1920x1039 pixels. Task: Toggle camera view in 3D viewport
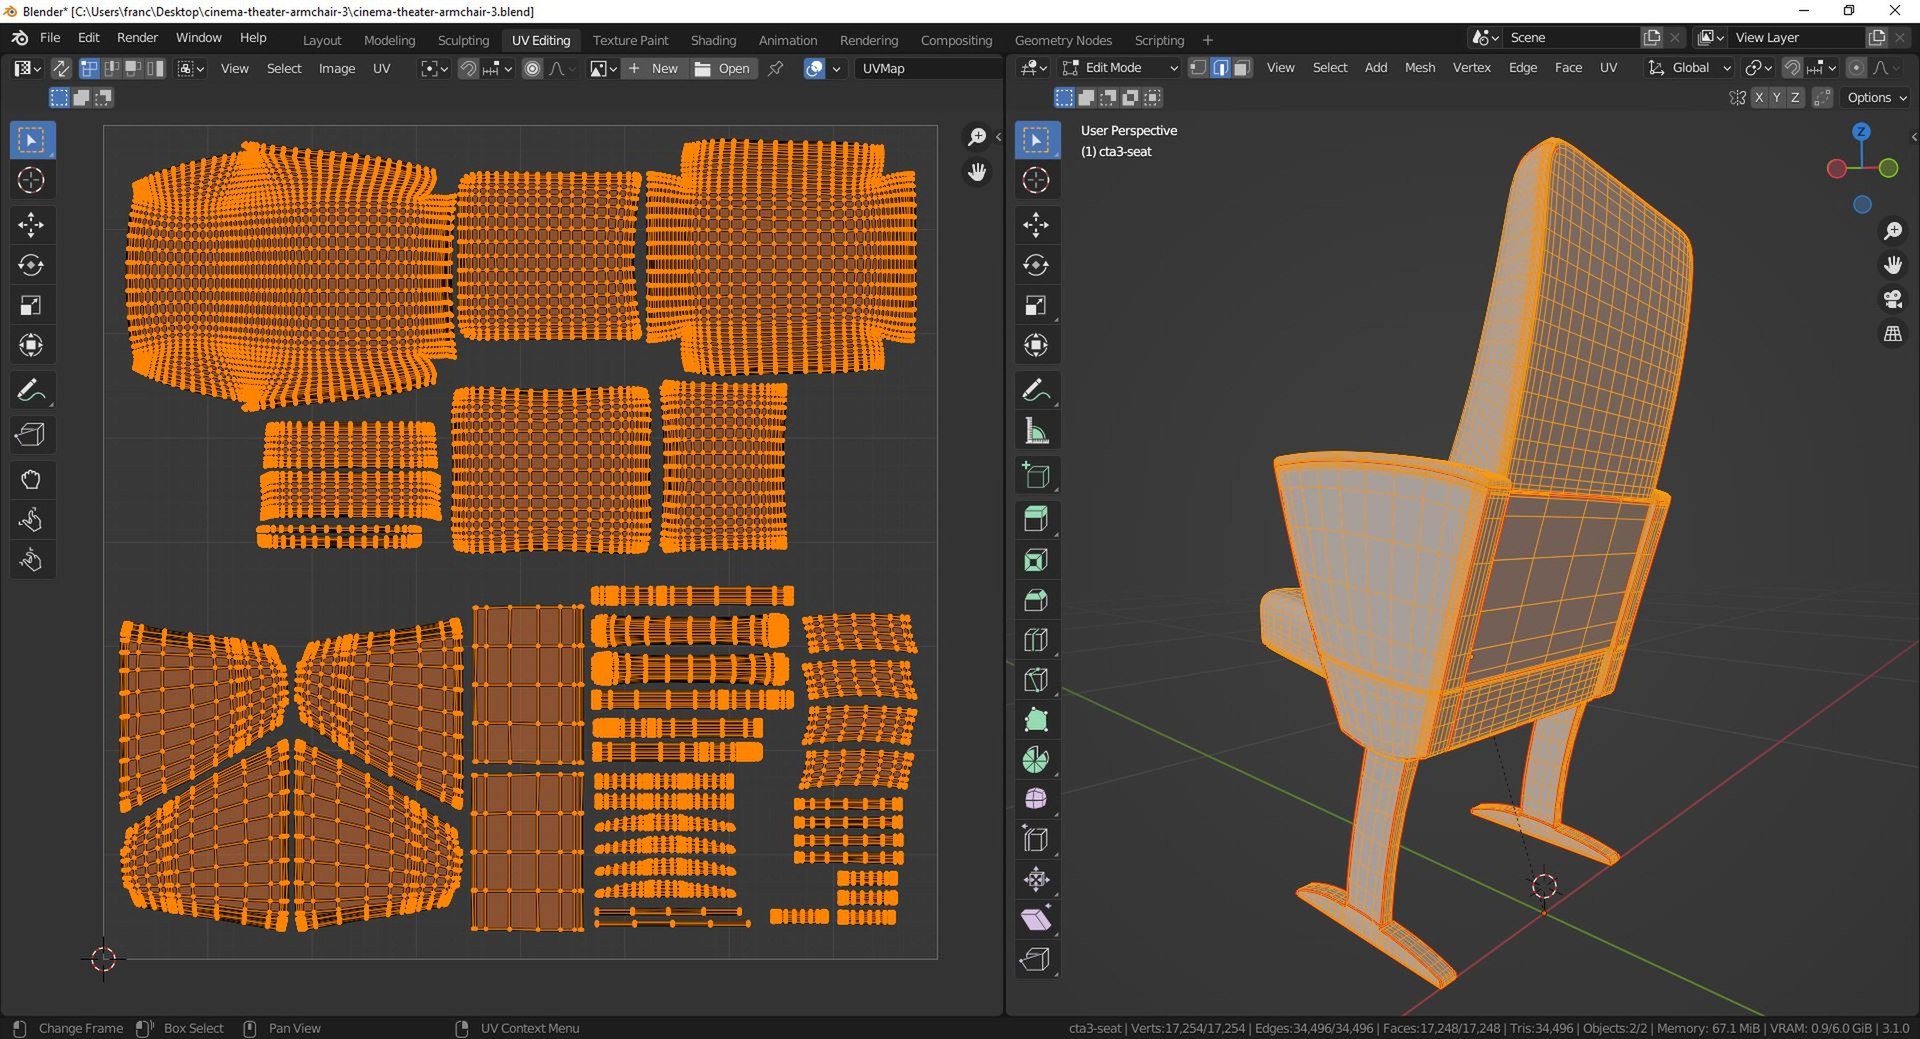[x=1893, y=299]
